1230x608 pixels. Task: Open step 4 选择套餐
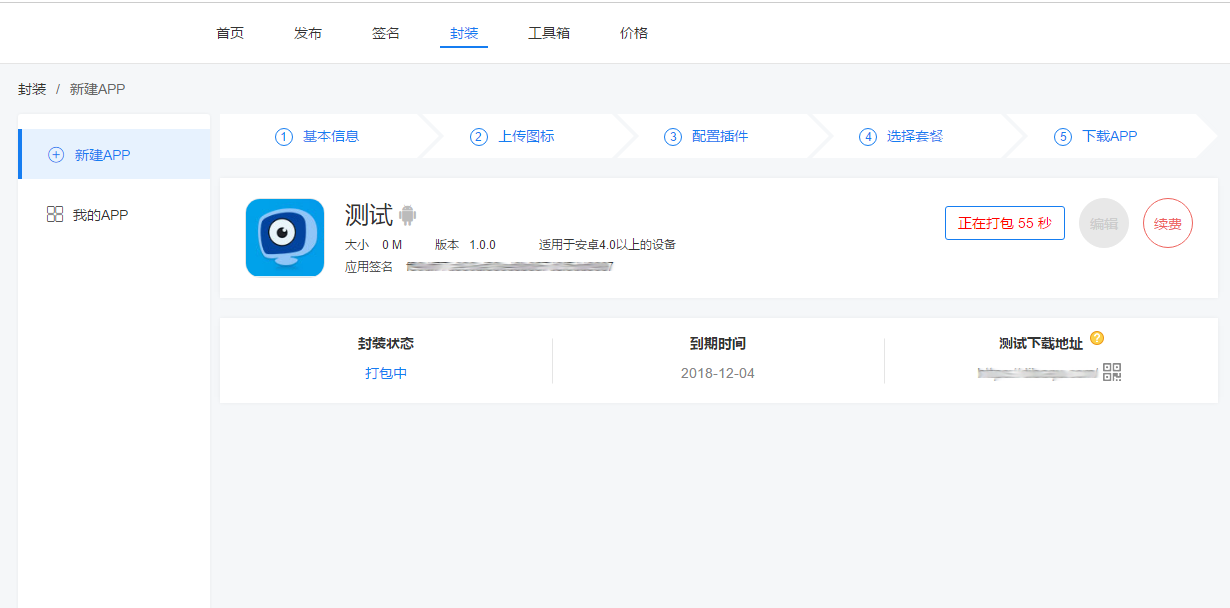point(902,137)
